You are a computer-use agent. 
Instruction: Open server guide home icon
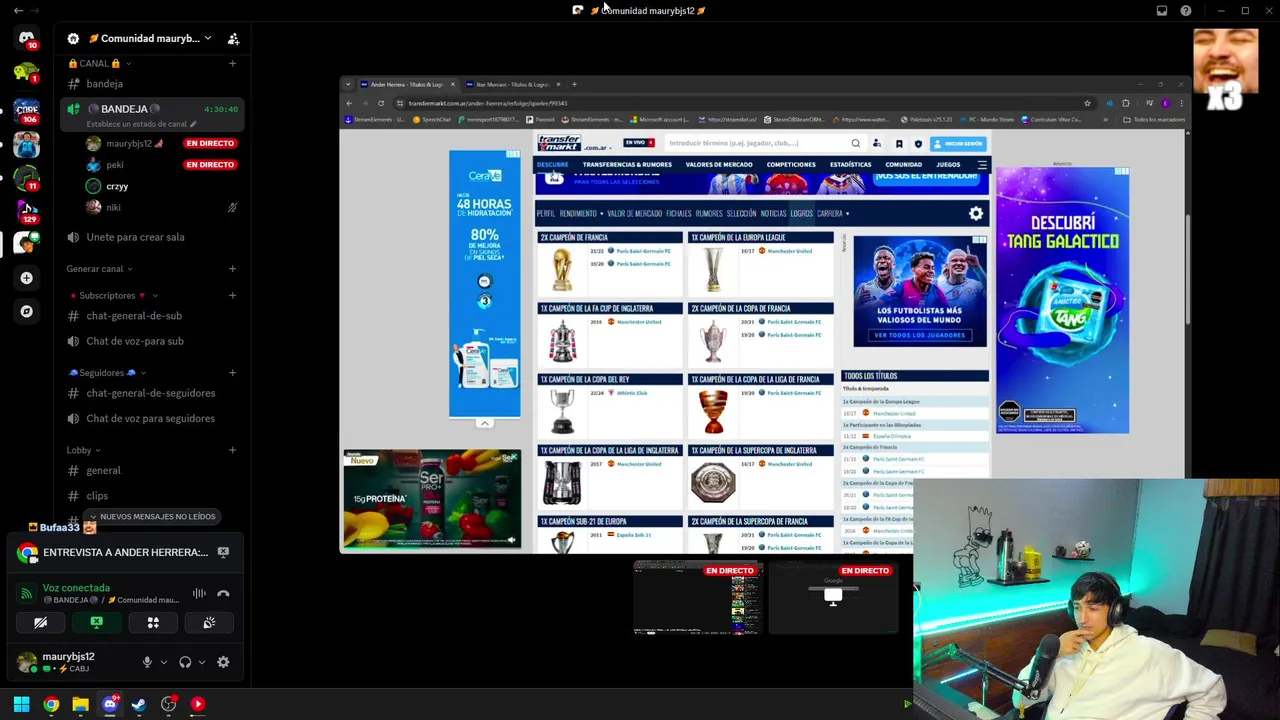click(x=73, y=38)
